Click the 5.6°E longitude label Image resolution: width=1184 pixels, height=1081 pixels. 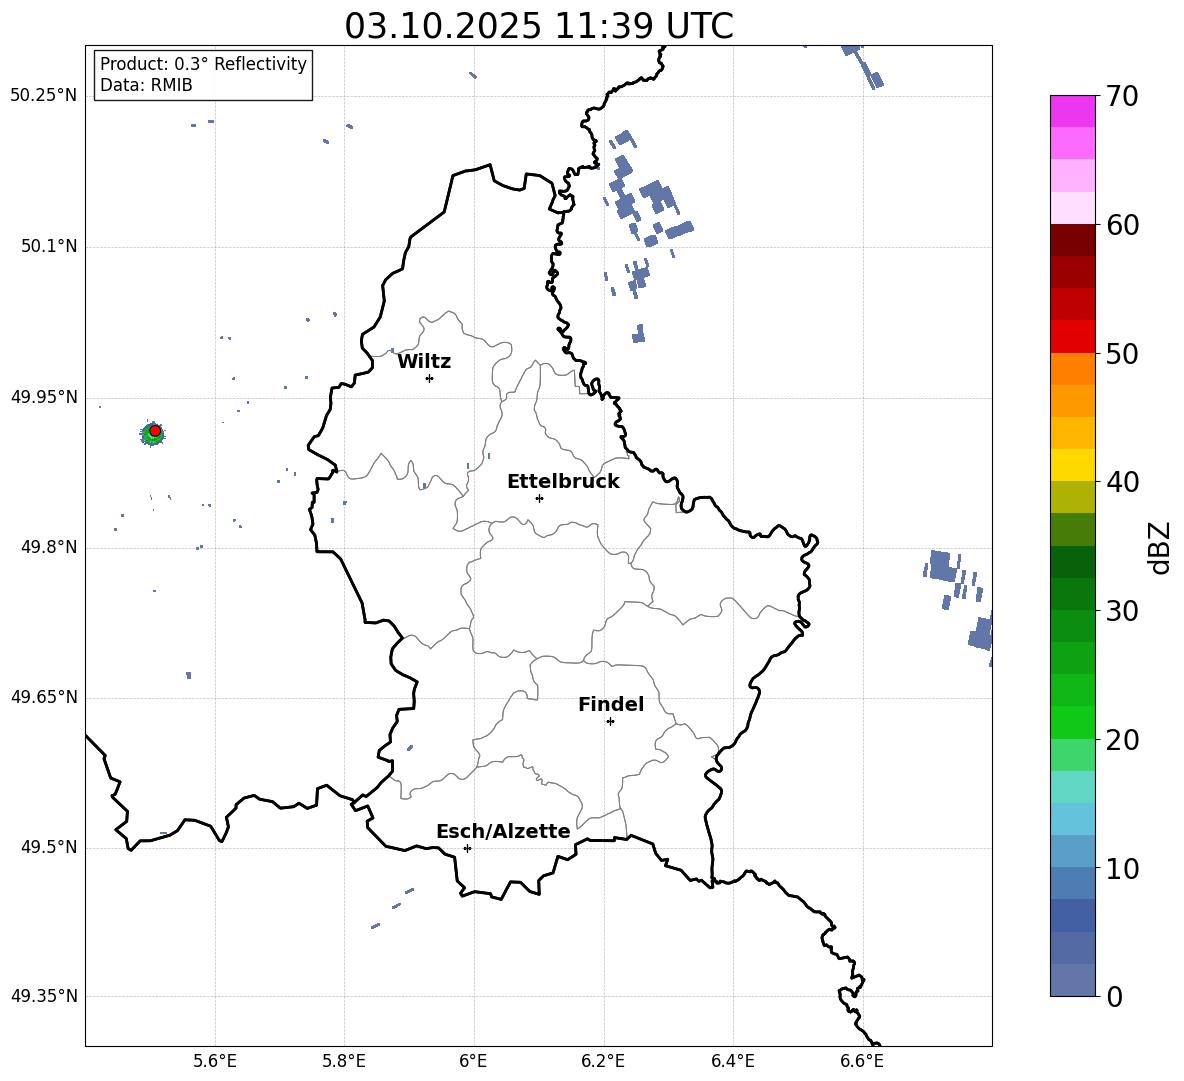[x=215, y=1061]
